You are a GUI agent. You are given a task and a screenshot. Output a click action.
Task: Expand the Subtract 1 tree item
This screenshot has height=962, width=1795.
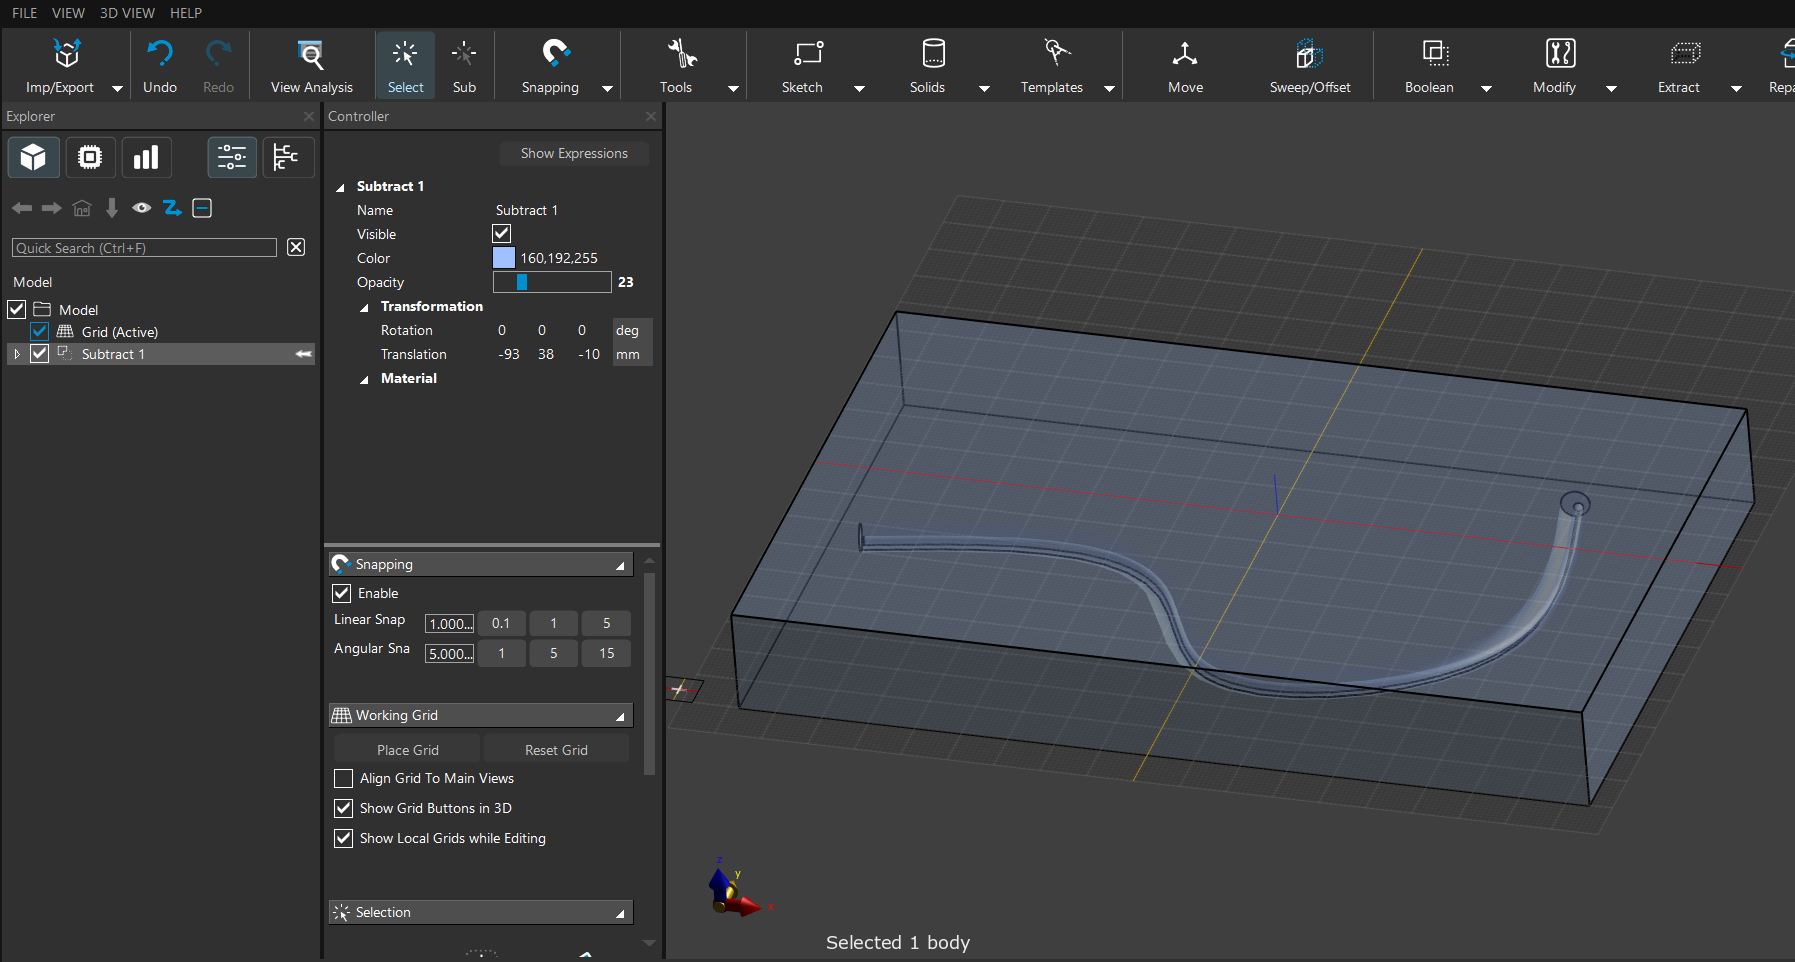17,354
